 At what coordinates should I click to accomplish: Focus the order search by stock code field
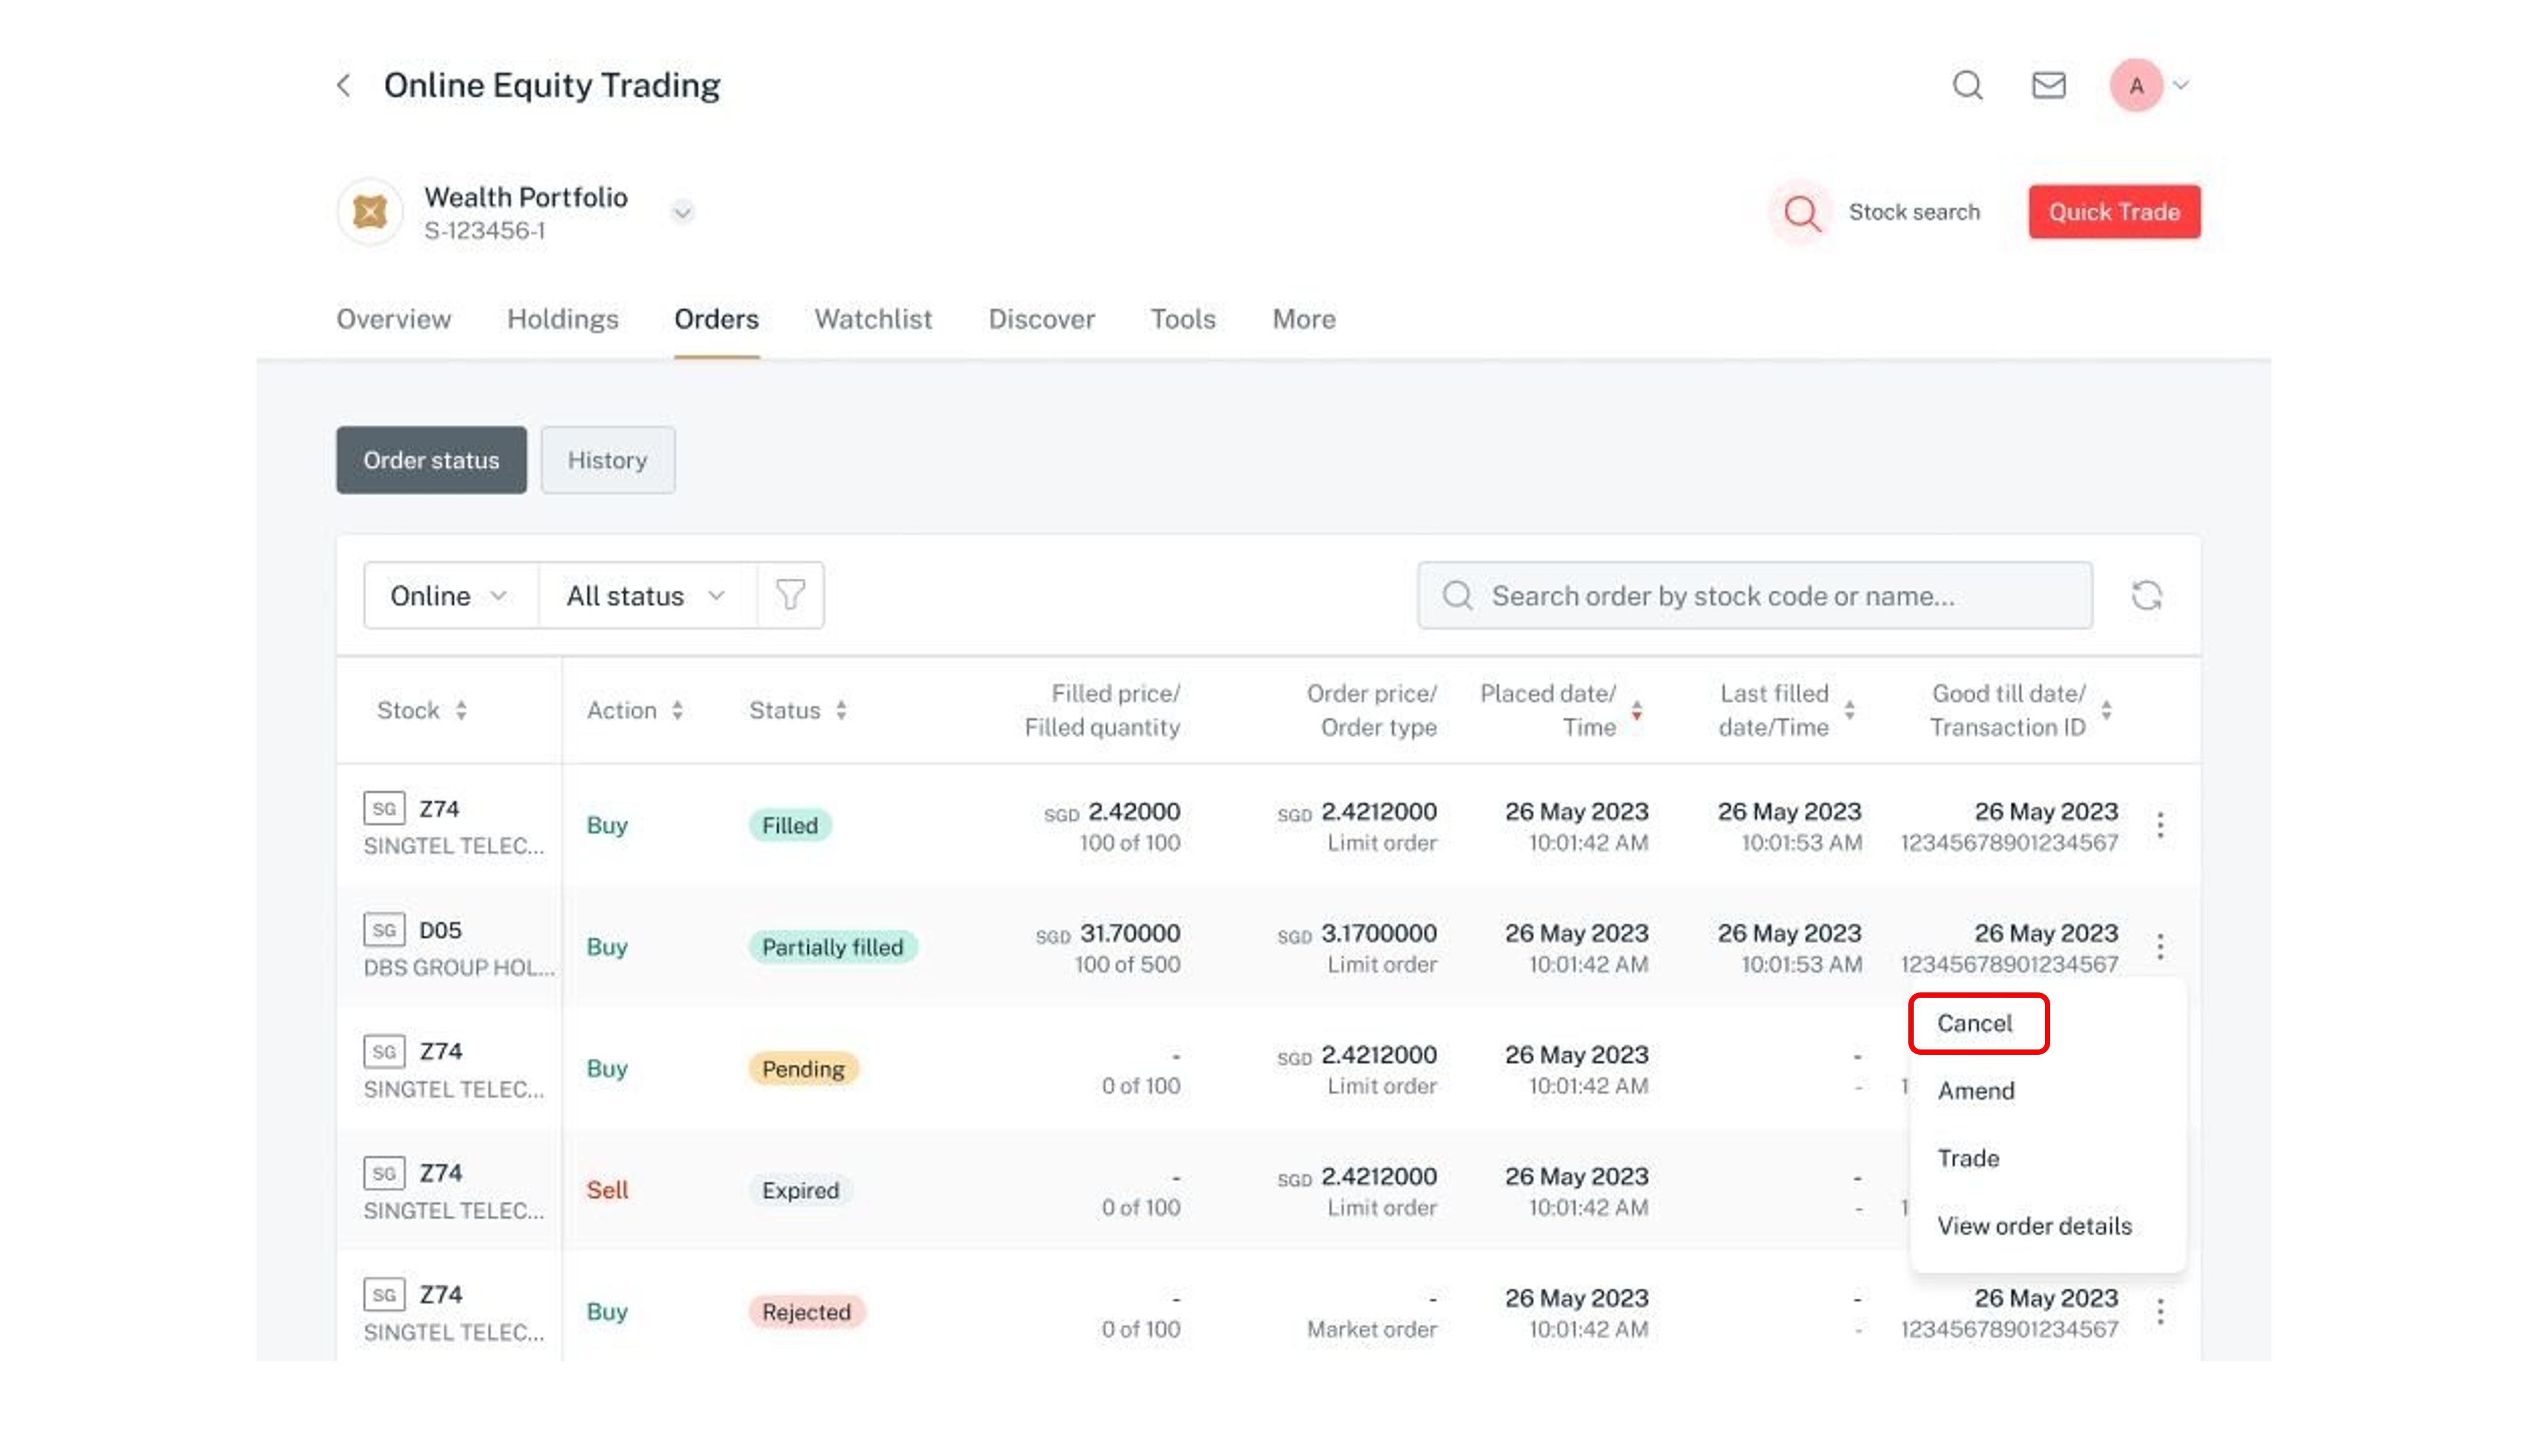1754,596
